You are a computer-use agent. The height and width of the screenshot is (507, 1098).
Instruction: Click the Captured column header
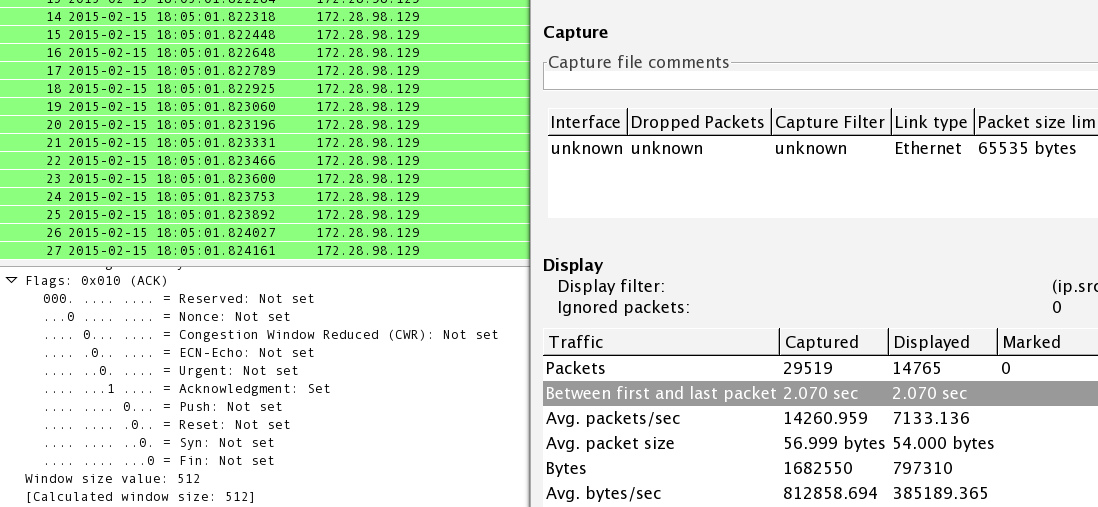tap(833, 342)
